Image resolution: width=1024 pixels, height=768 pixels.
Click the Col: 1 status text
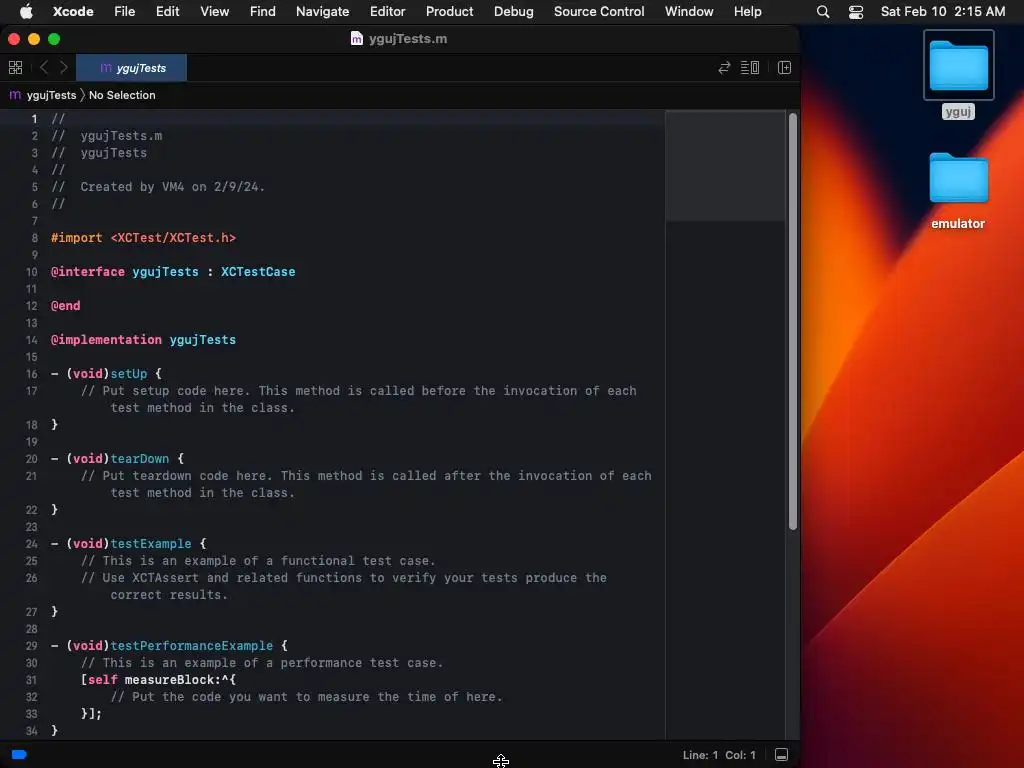740,755
